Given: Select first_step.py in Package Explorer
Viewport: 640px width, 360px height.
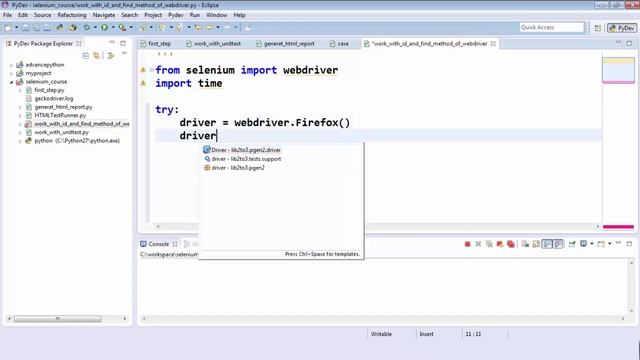Looking at the screenshot, I should pyautogui.click(x=49, y=90).
